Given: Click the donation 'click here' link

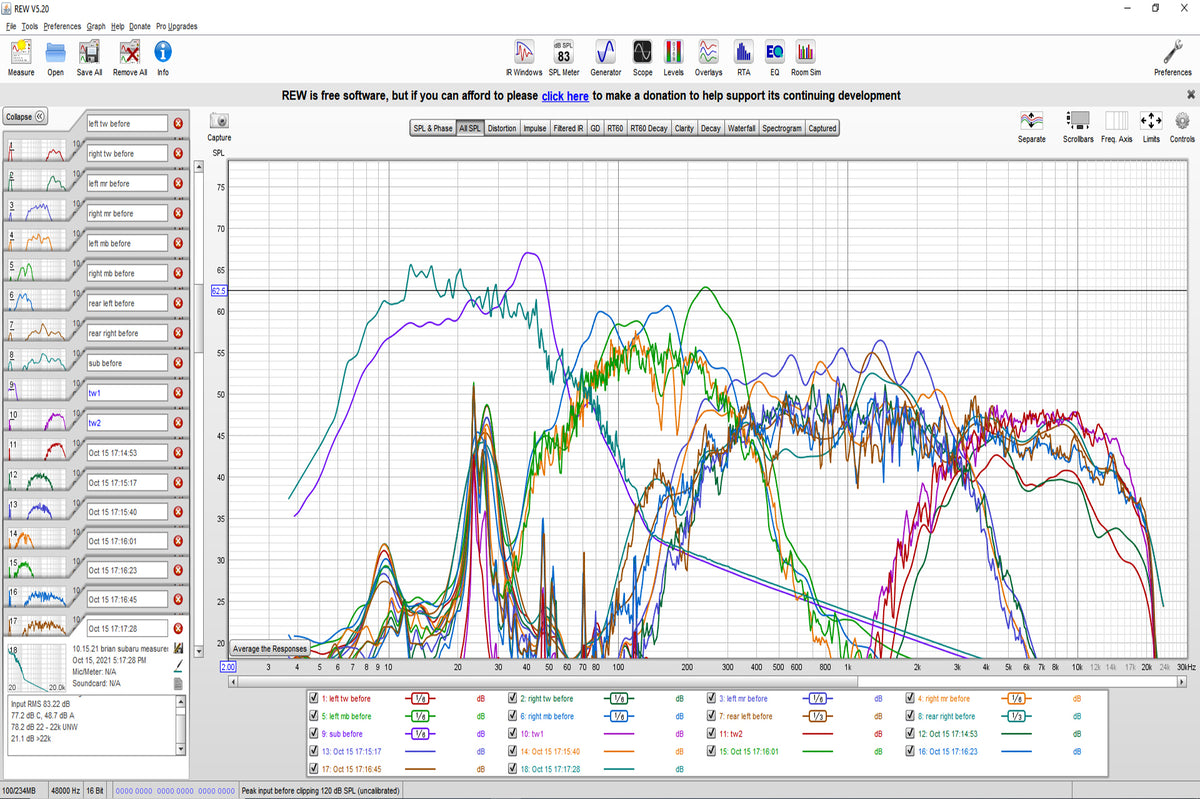Looking at the screenshot, I should (565, 95).
